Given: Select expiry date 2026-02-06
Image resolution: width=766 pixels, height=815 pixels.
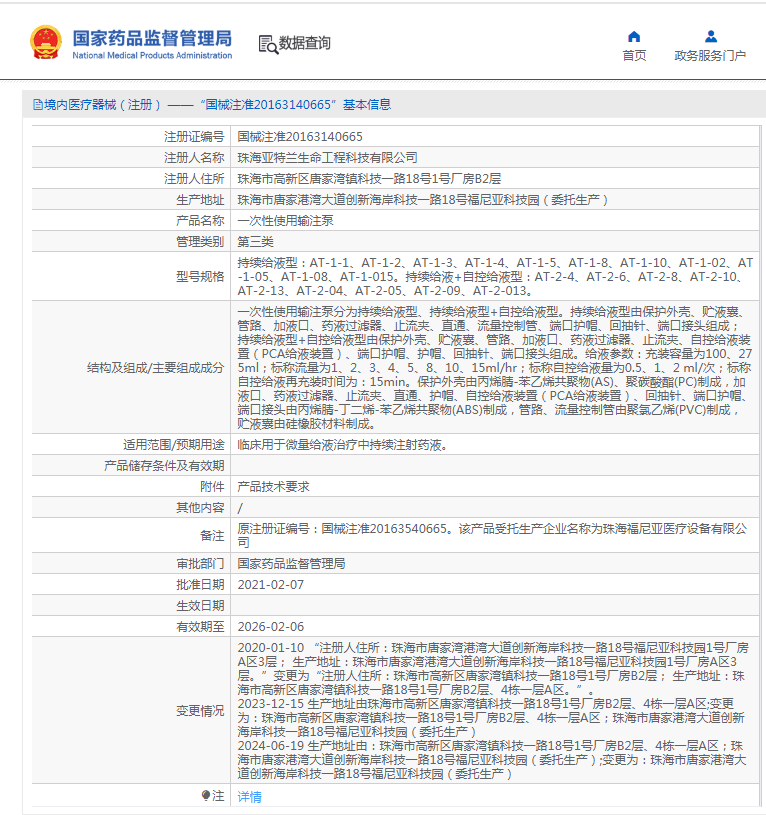Looking at the screenshot, I should coord(270,627).
